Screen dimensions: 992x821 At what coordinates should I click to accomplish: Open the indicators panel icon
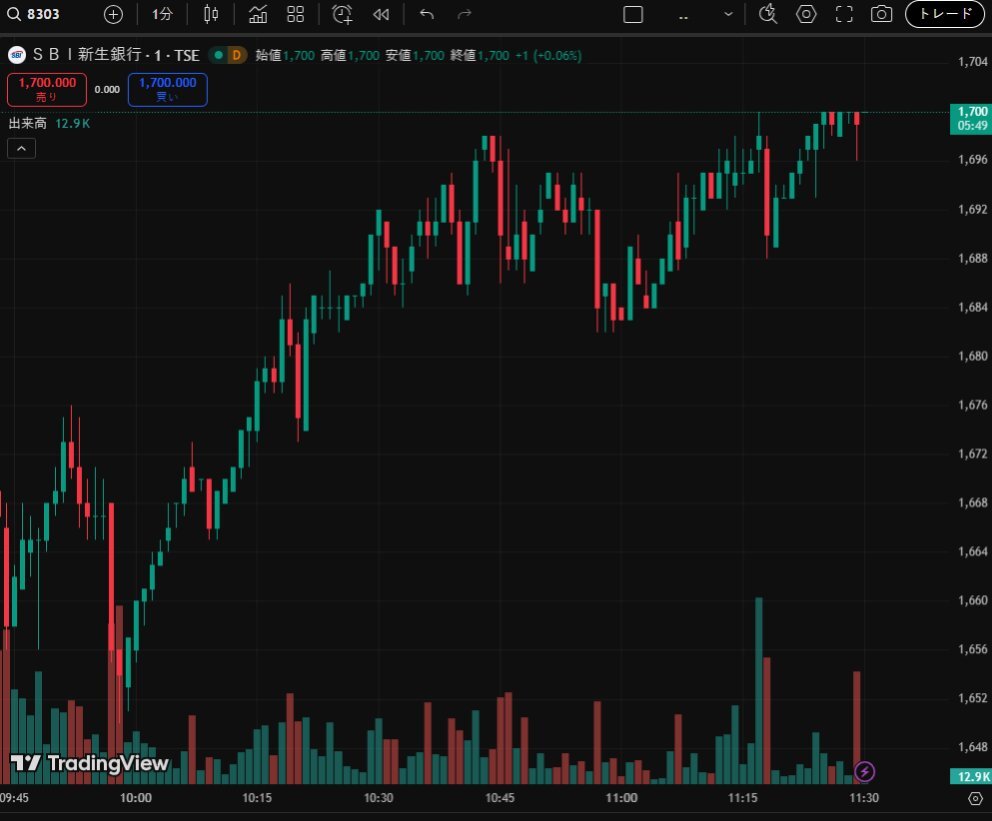coord(258,14)
